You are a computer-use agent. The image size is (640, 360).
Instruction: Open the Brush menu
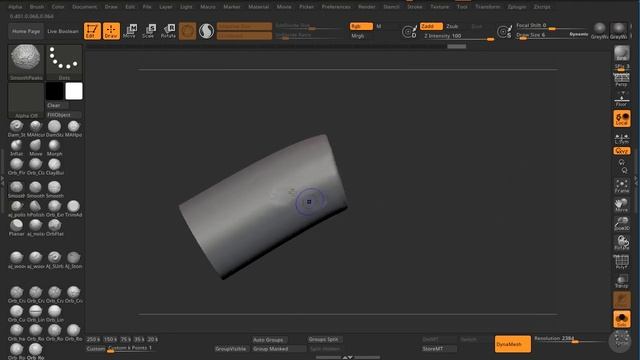37,7
